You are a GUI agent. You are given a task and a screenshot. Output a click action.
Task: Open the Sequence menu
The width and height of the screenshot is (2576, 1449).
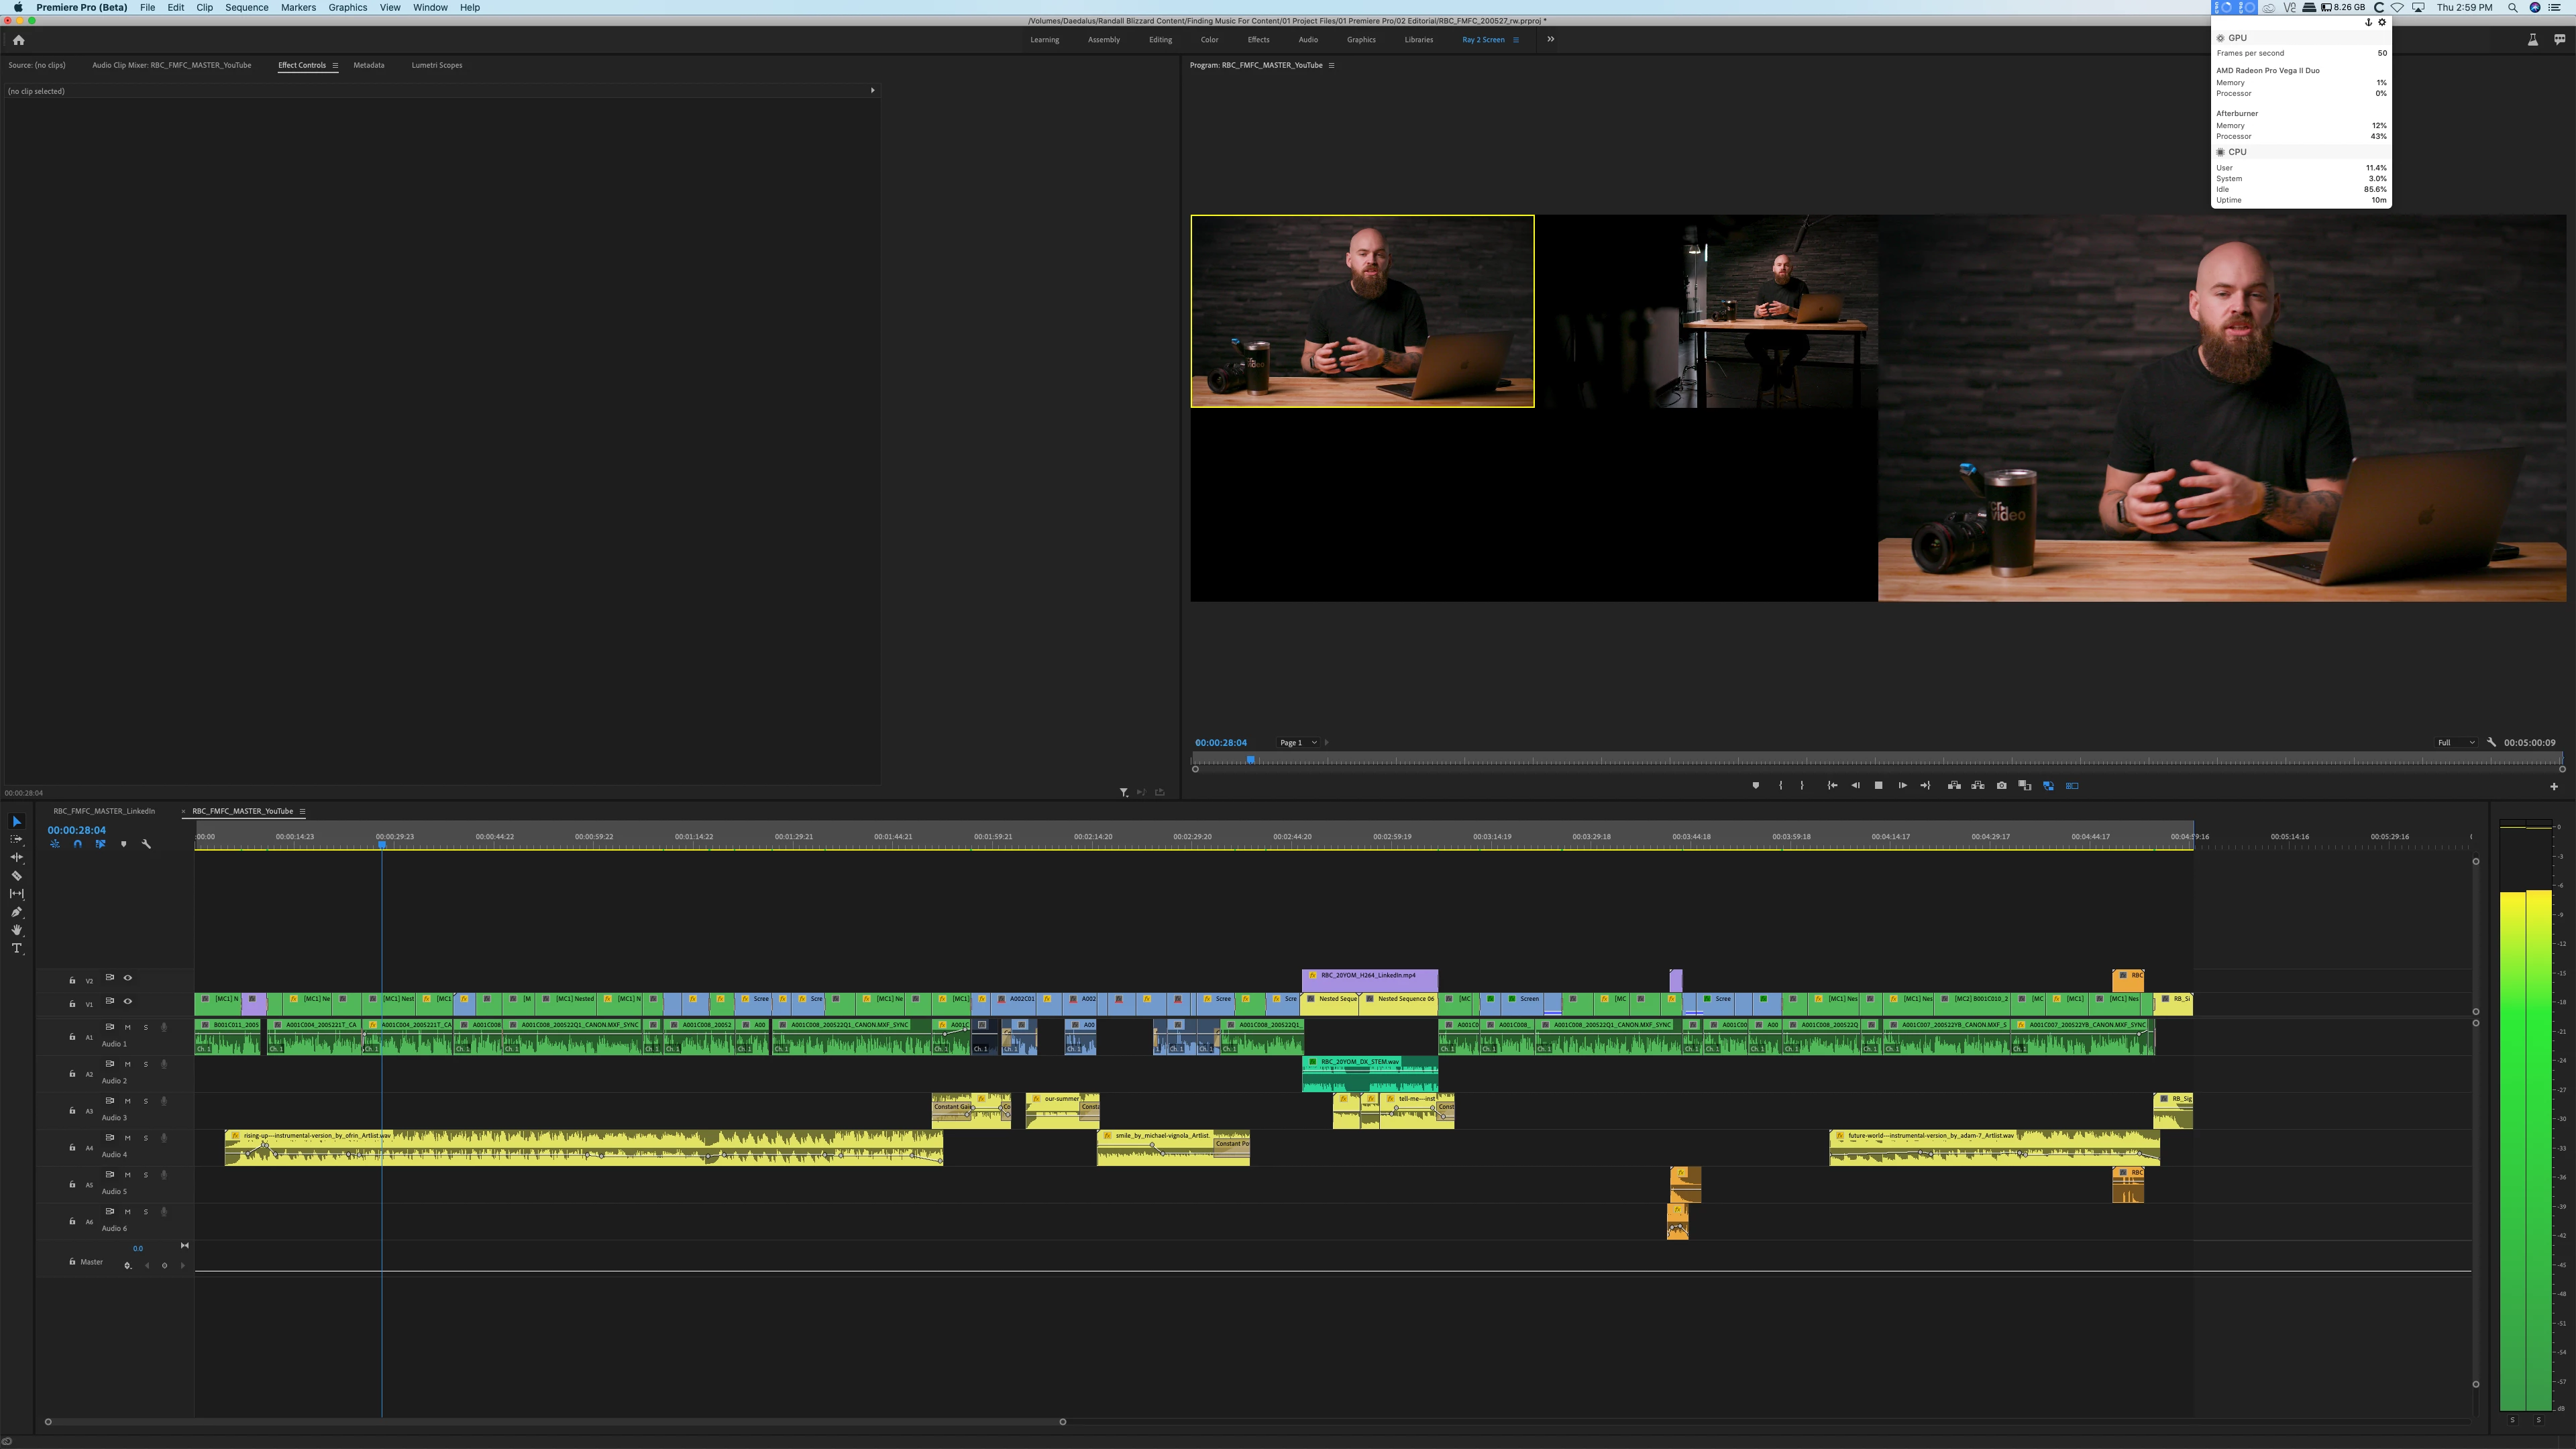pos(246,7)
